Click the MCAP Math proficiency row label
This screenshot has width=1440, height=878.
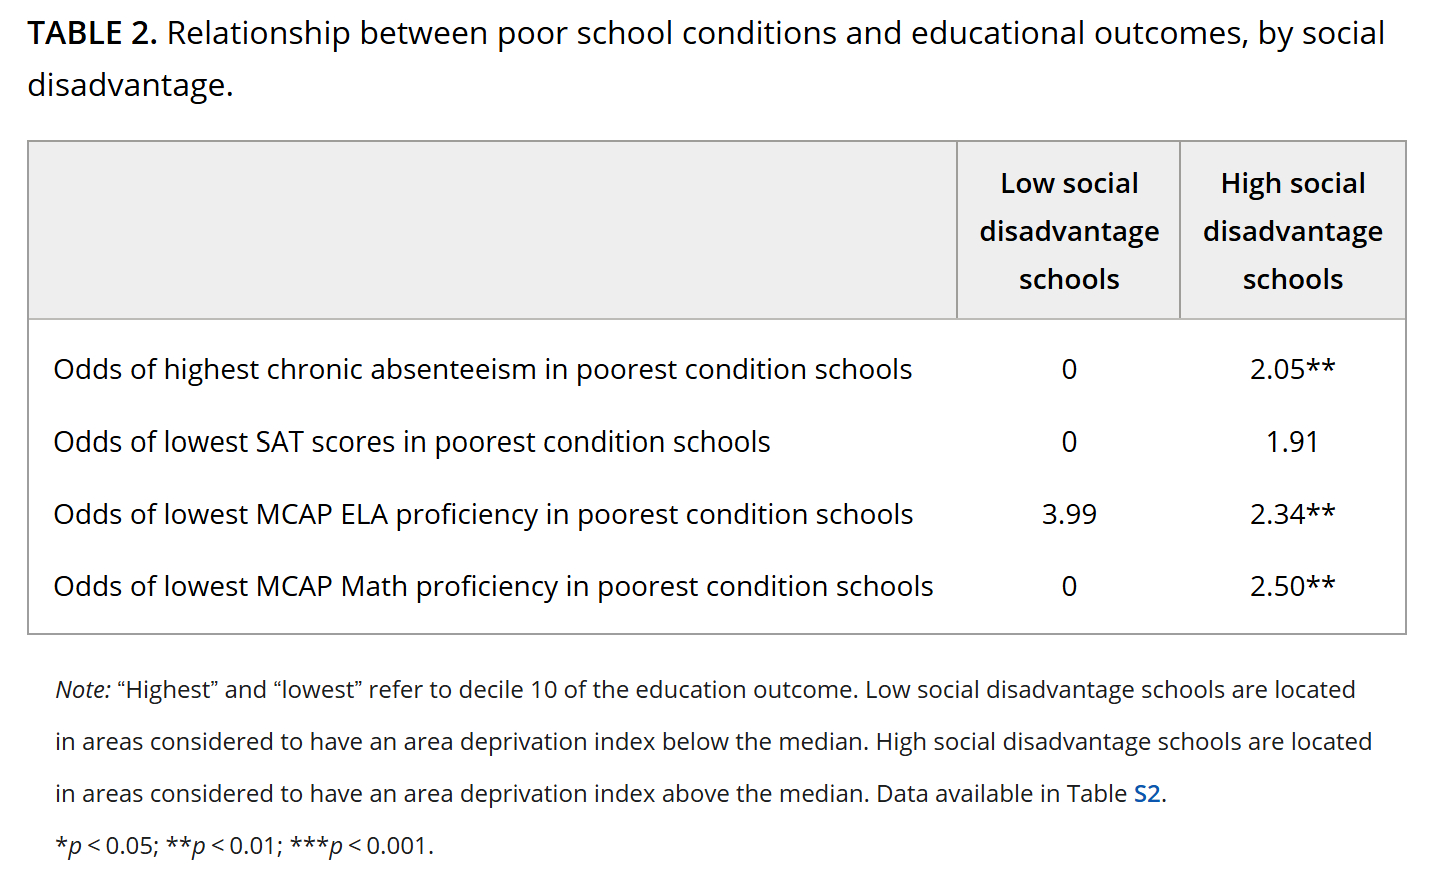[493, 587]
